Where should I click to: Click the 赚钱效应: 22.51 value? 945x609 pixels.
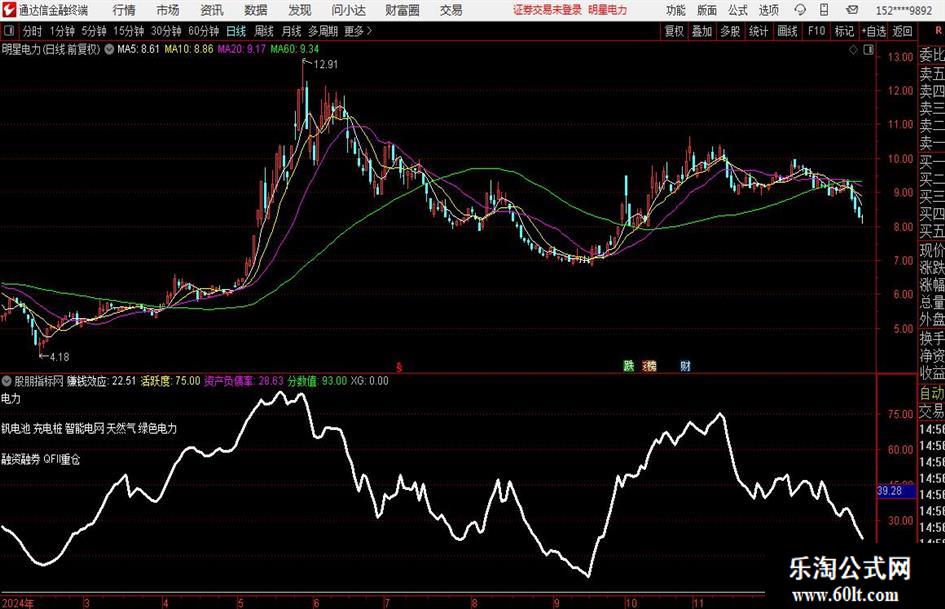[x=101, y=380]
